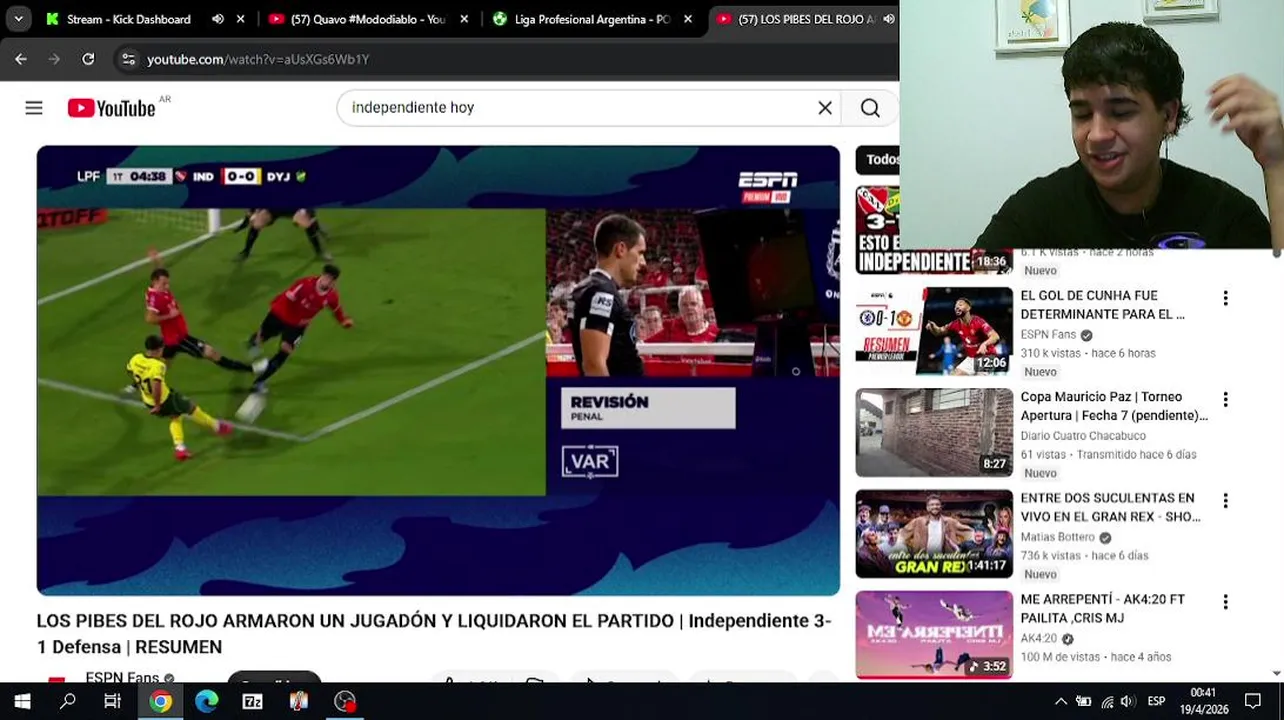The image size is (1284, 720).
Task: Go to the YouTube home logo
Action: (111, 108)
